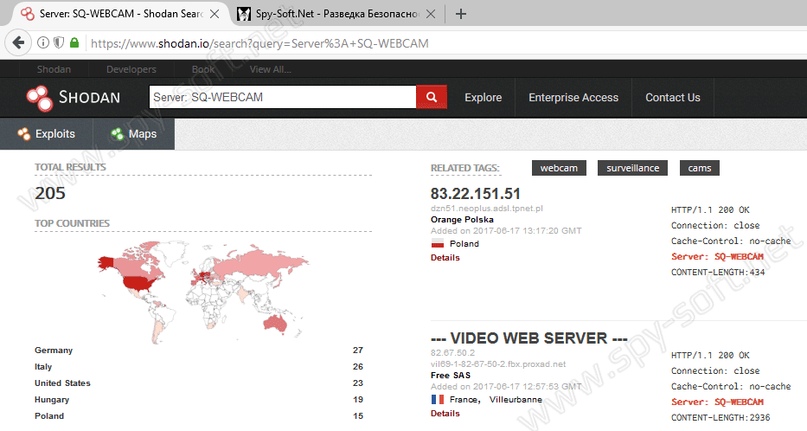Open the Maps tab
The image size is (807, 431).
[x=134, y=134]
